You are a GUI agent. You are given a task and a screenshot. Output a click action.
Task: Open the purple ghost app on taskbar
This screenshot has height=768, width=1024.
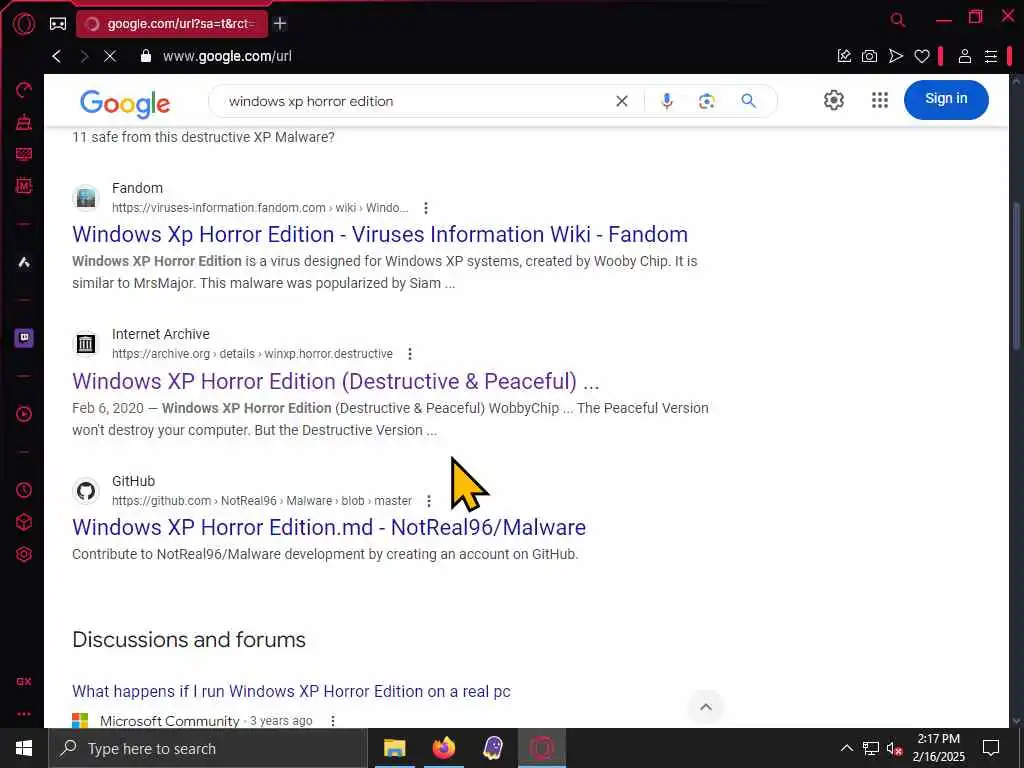[492, 748]
